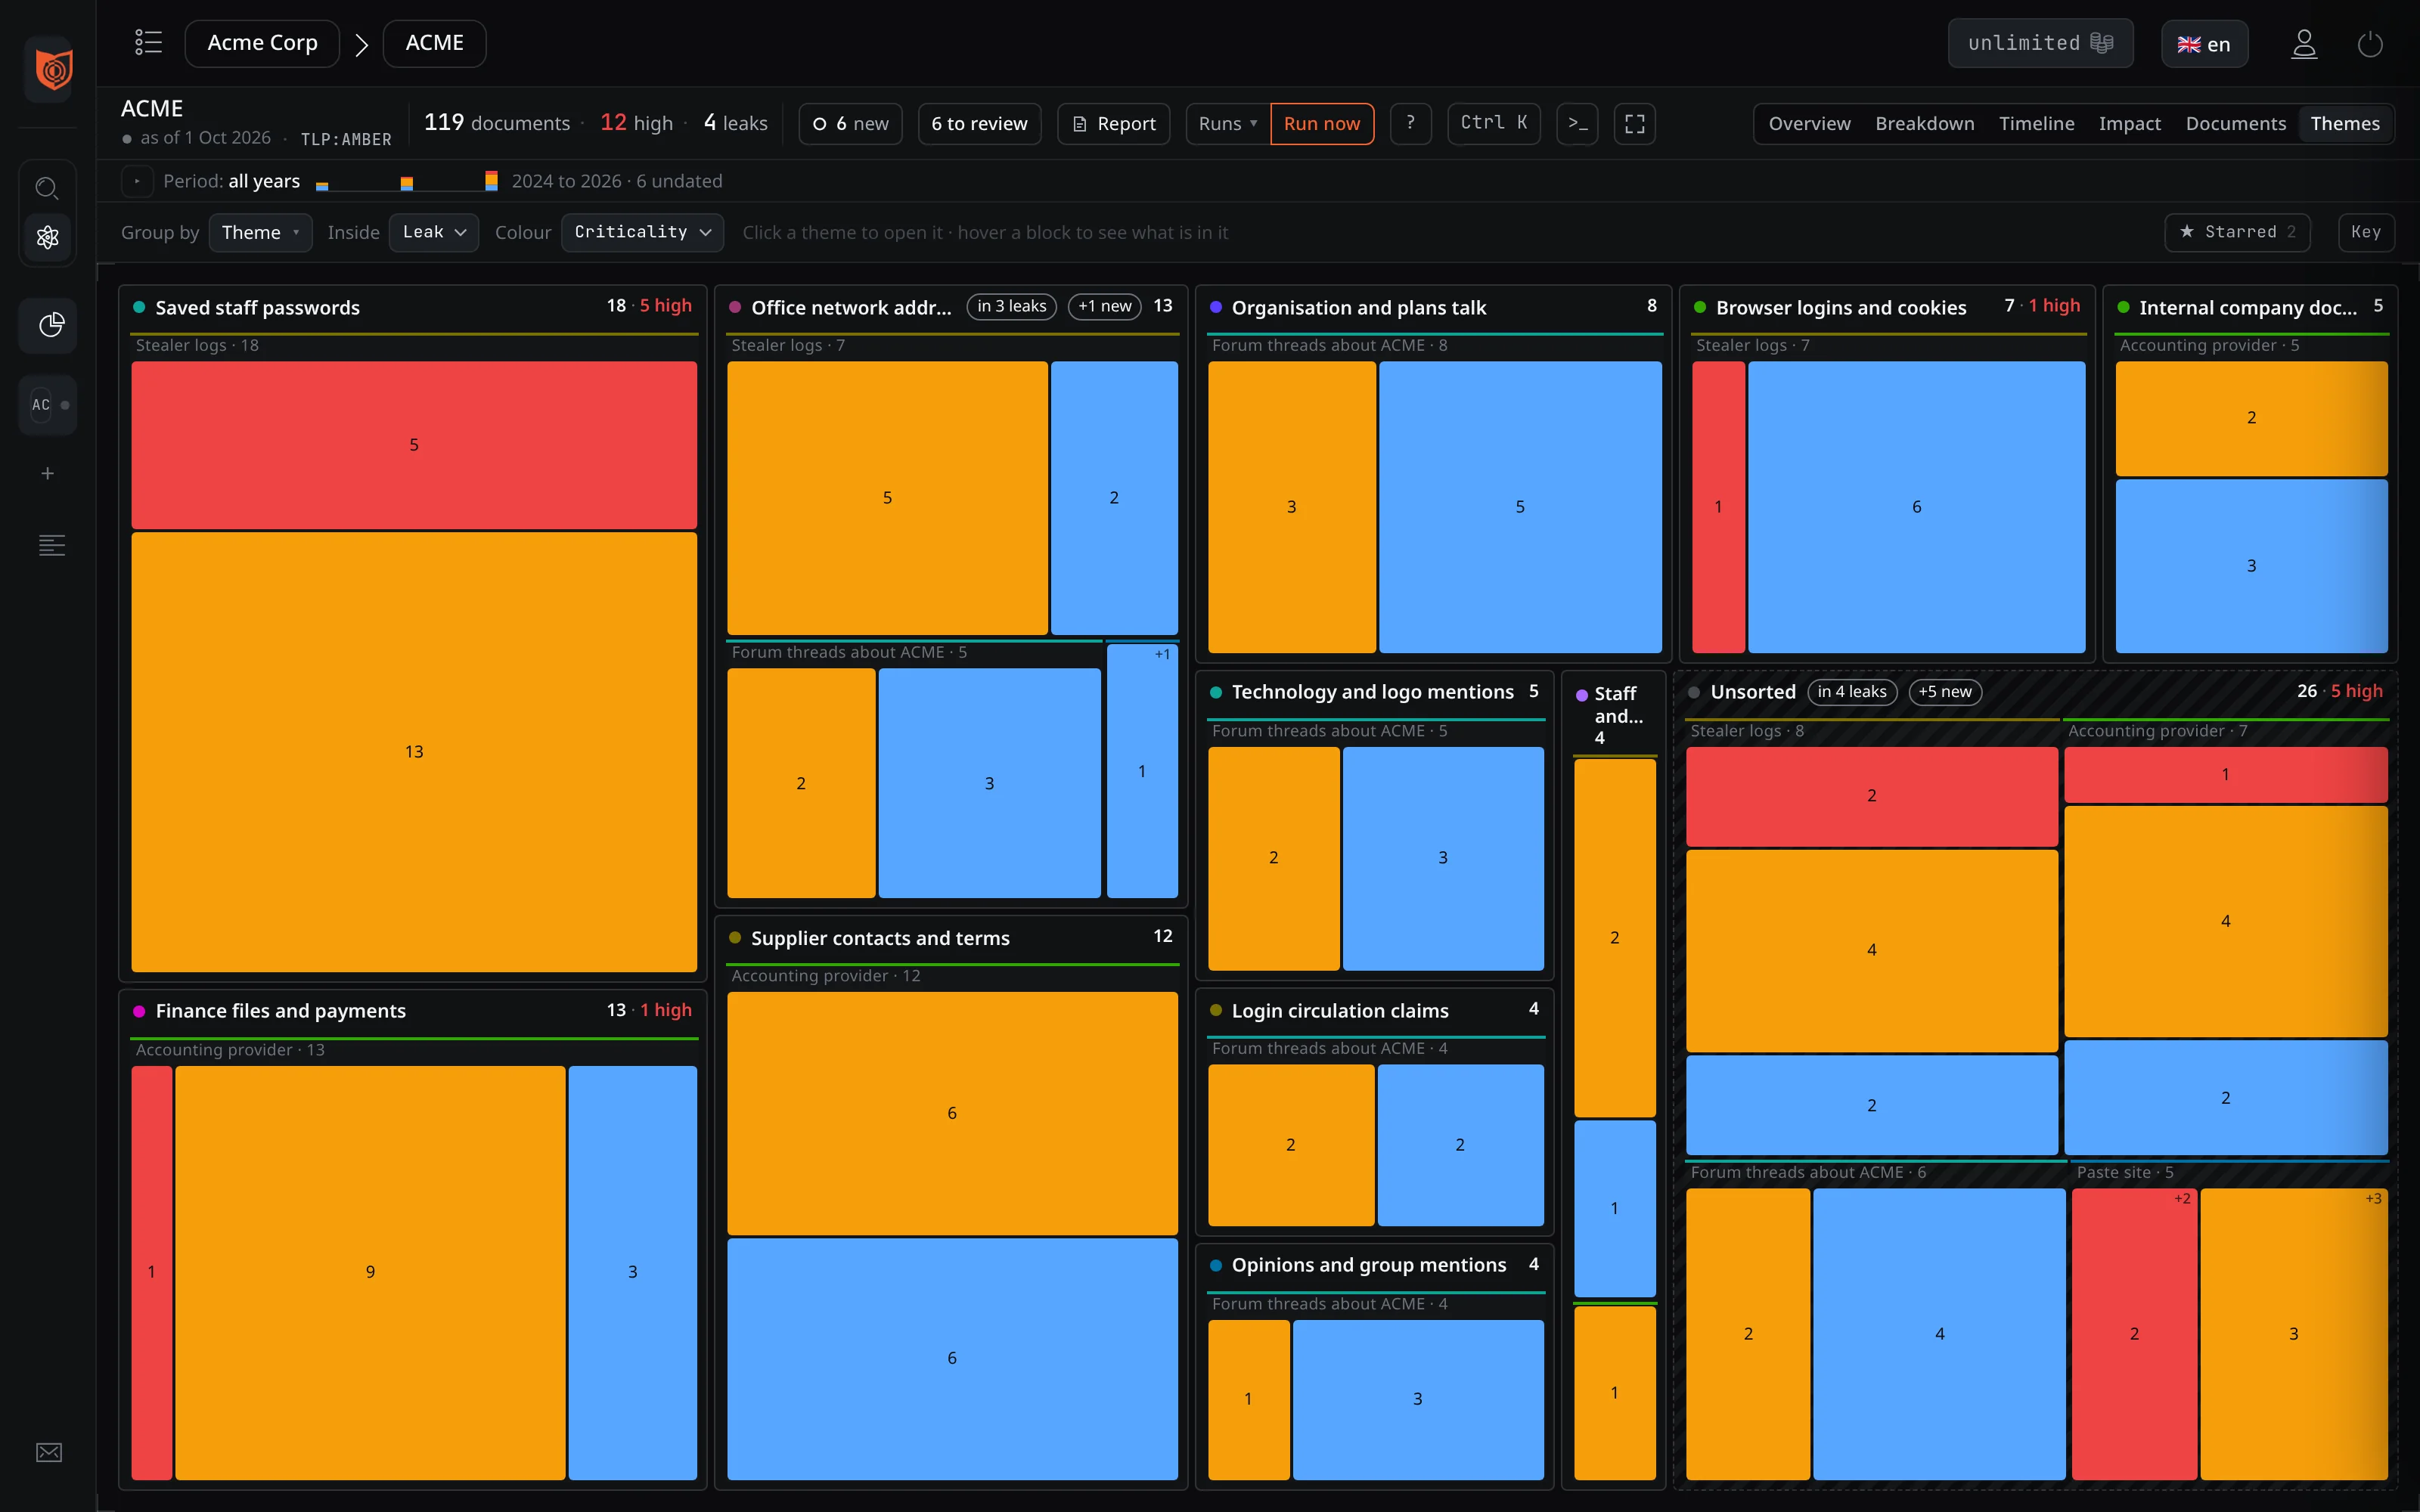Image resolution: width=2420 pixels, height=1512 pixels.
Task: Open the Ctrl K command palette
Action: click(x=1493, y=123)
